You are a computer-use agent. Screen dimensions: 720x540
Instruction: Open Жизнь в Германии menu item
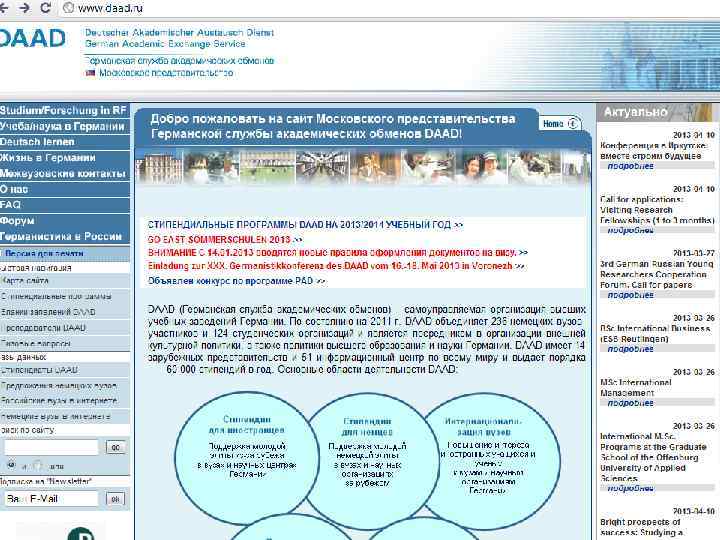(64, 158)
